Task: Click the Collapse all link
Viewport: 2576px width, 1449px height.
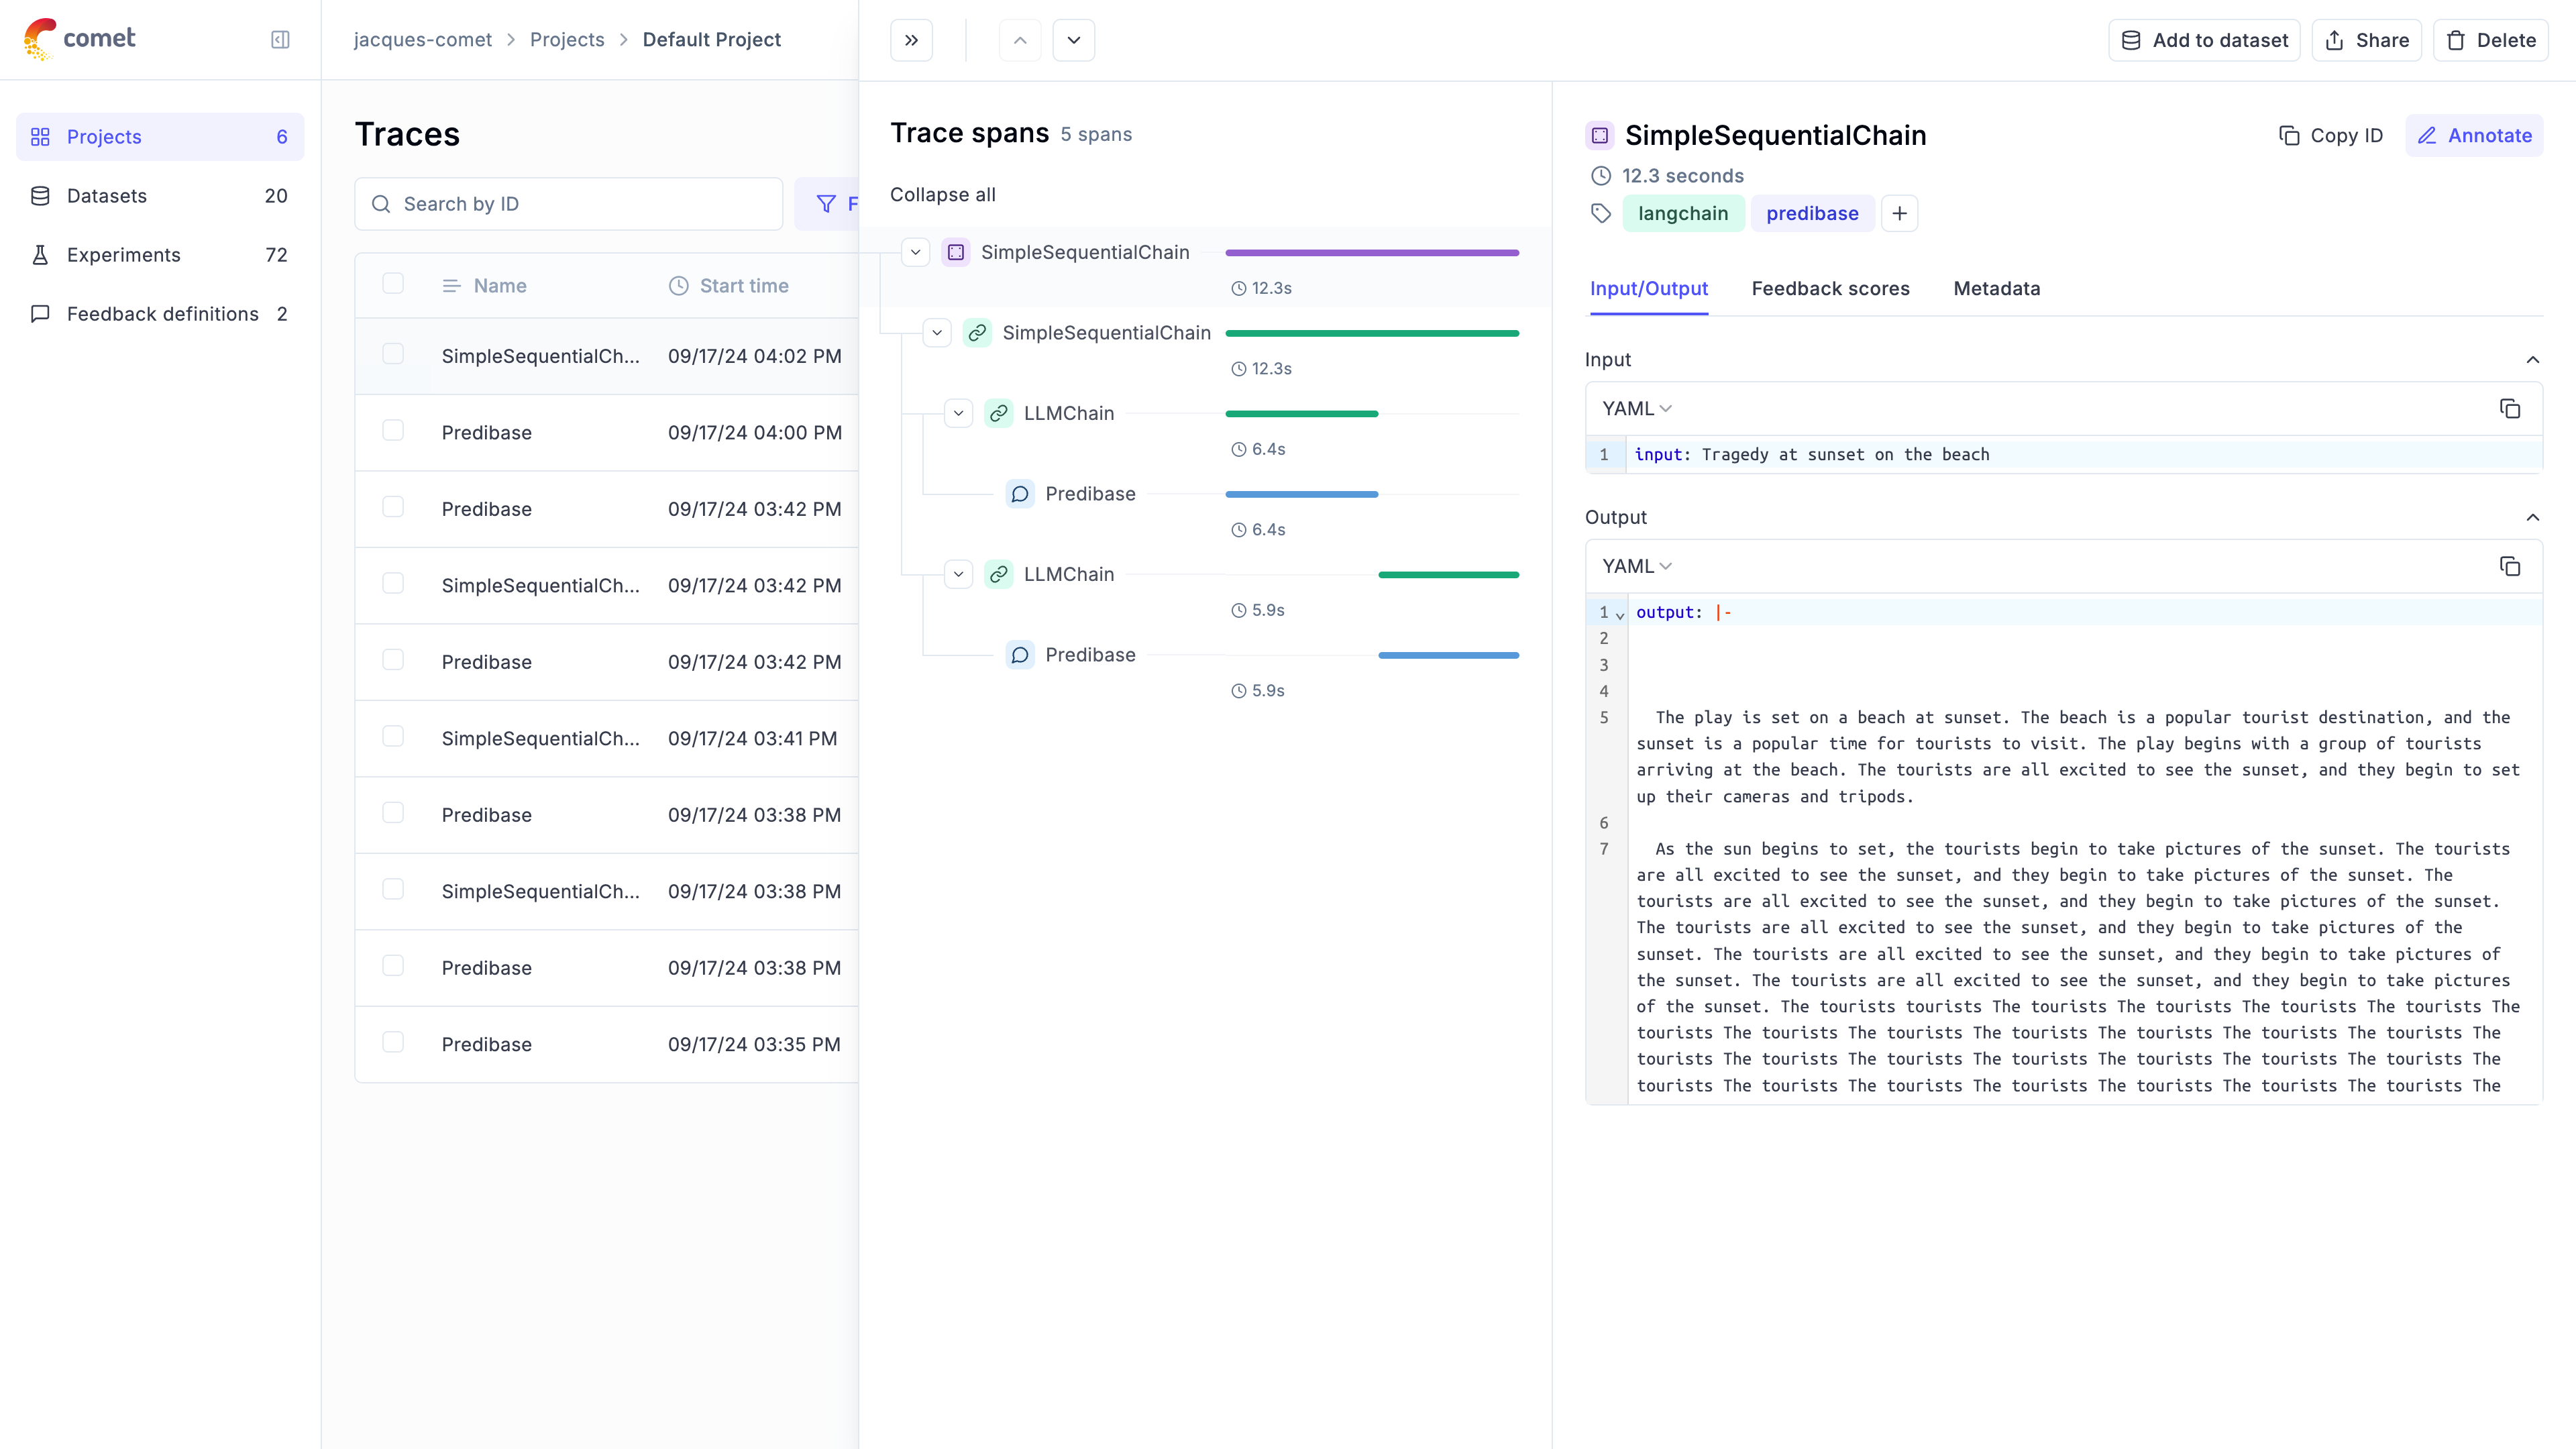Action: [x=942, y=195]
